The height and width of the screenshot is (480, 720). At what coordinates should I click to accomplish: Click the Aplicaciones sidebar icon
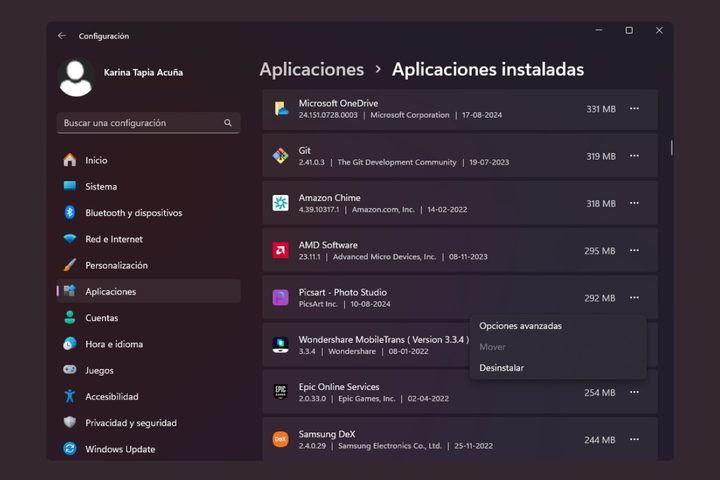coord(70,291)
